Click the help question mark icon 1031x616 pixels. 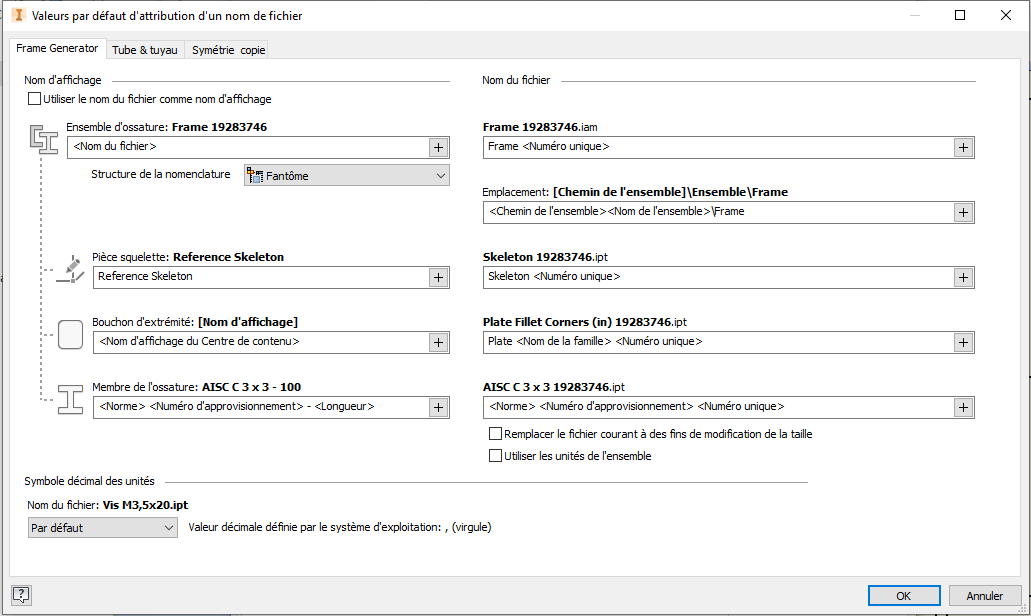(x=21, y=595)
